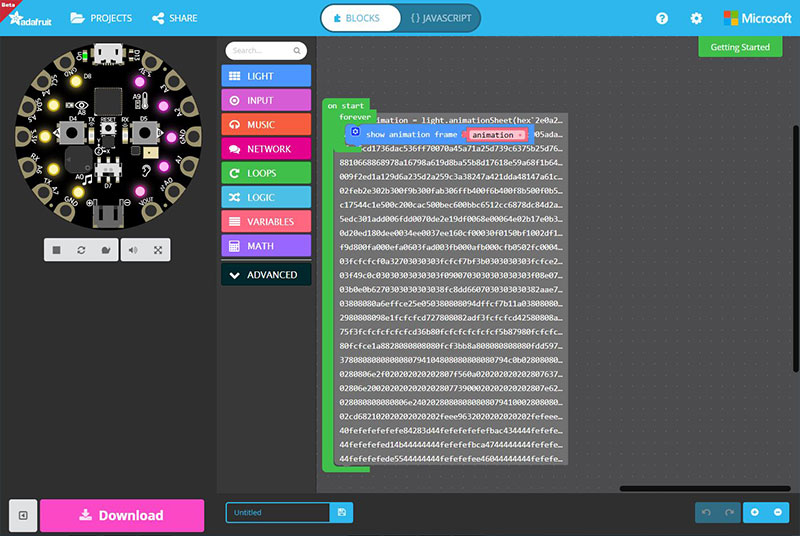Viewport: 800px width, 536px height.
Task: Open the animation variable dropdown
Action: click(x=520, y=134)
